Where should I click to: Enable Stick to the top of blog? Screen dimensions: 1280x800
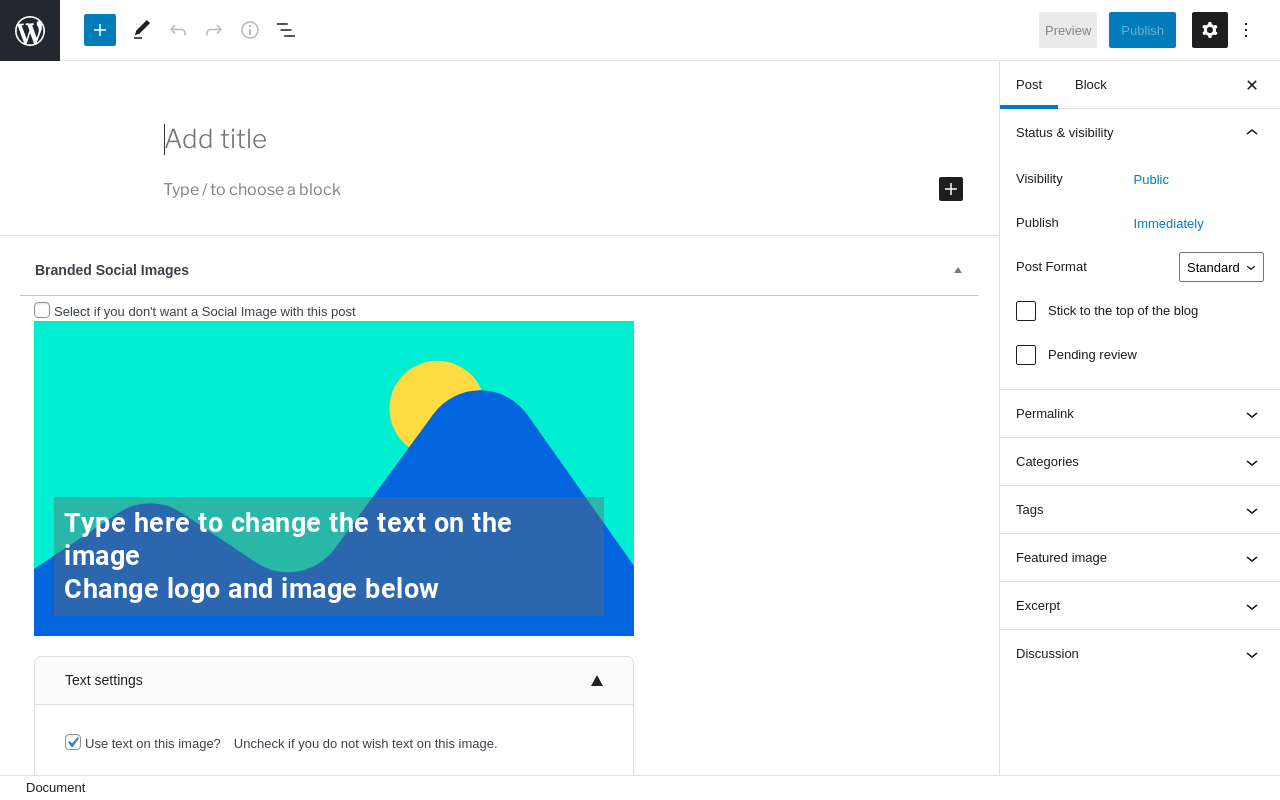(1026, 311)
